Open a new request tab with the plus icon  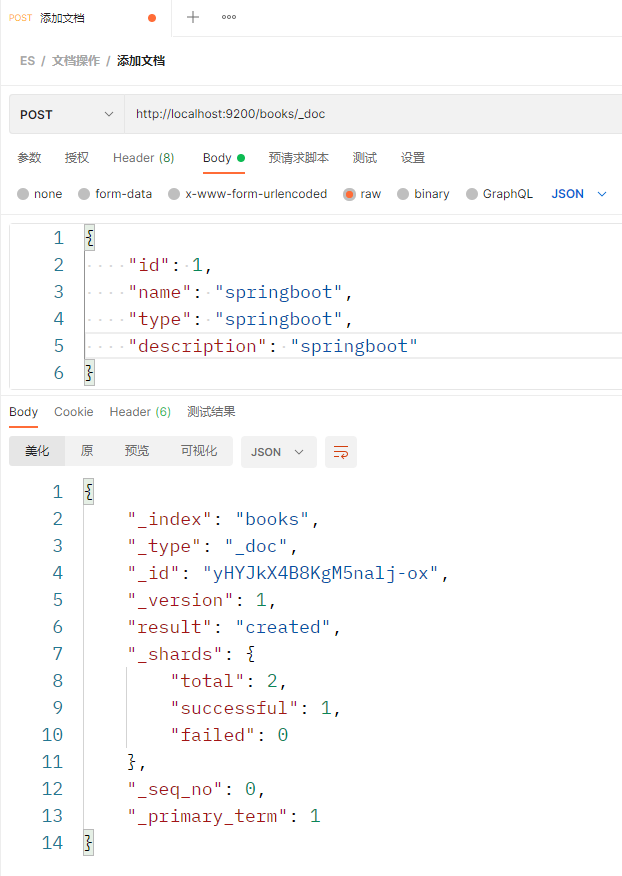(191, 17)
